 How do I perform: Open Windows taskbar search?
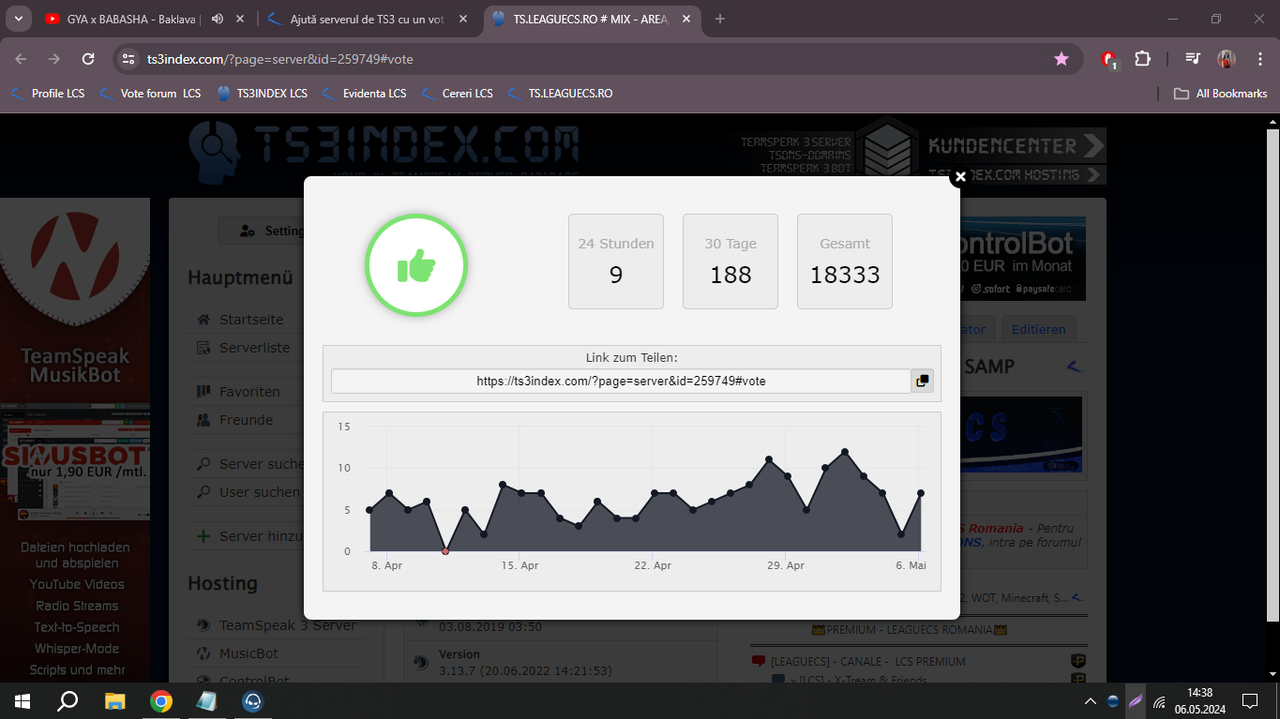(69, 701)
